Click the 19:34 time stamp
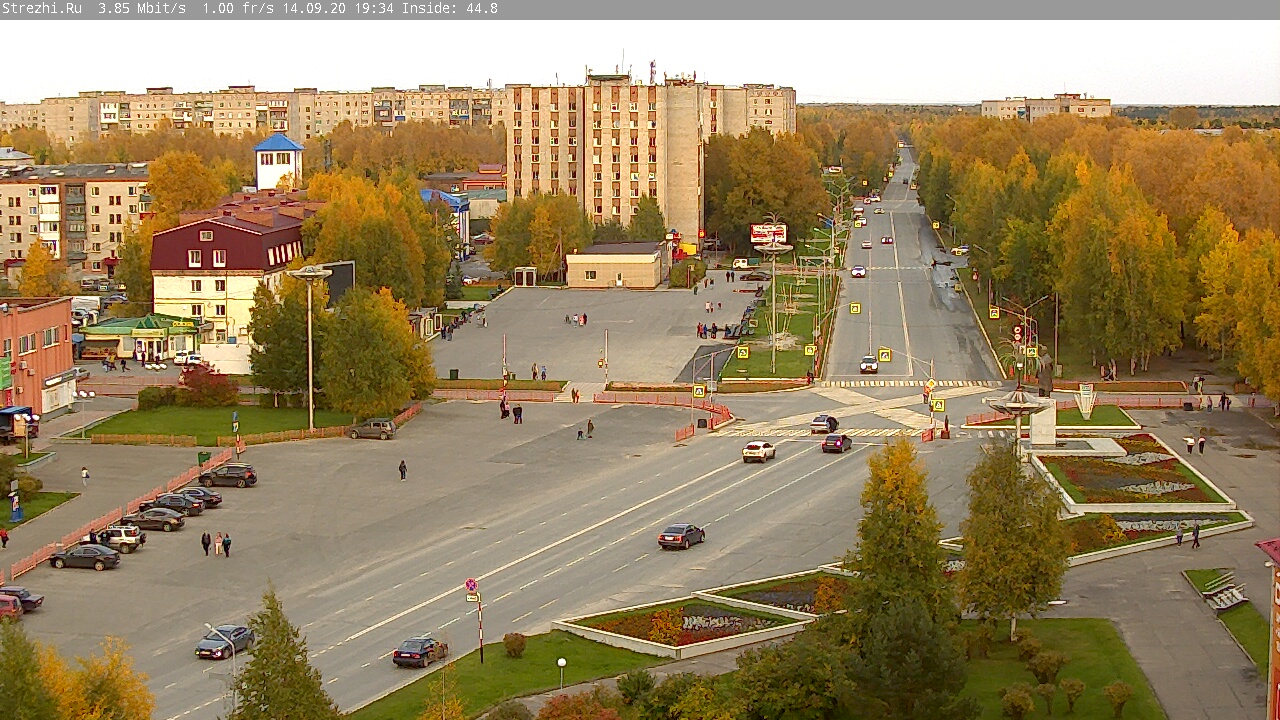This screenshot has height=720, width=1280. 374,9
